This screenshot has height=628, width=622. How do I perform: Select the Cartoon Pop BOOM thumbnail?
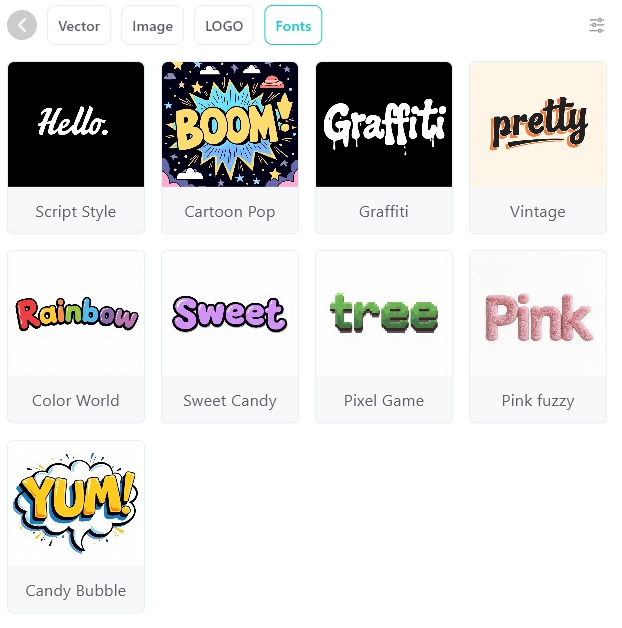[x=230, y=125]
